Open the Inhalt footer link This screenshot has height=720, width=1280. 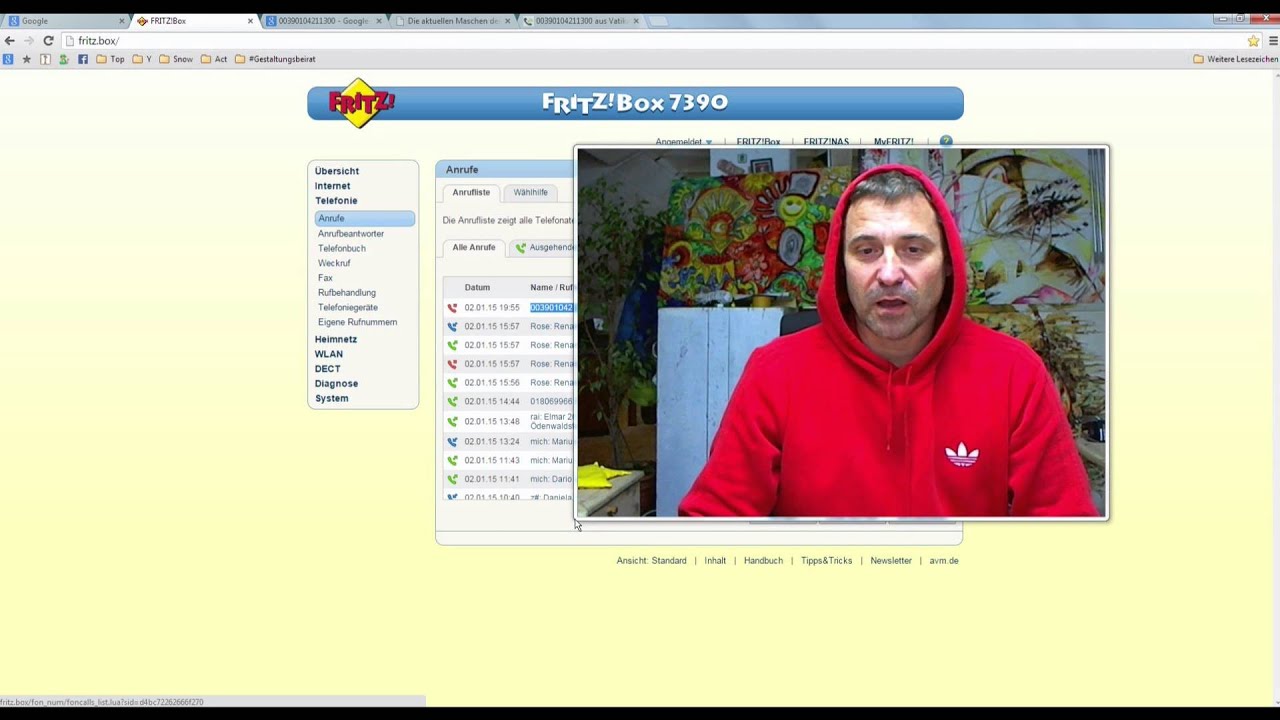(715, 561)
